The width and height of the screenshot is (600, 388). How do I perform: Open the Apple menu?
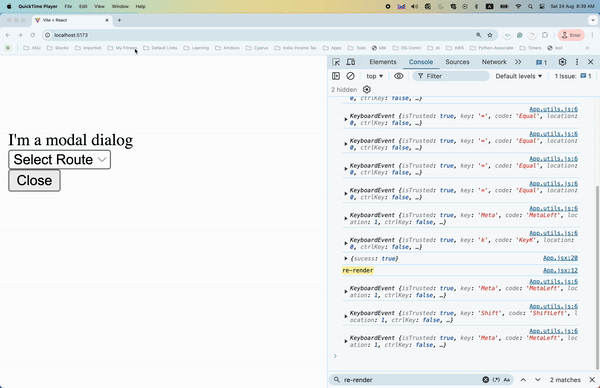[9, 7]
